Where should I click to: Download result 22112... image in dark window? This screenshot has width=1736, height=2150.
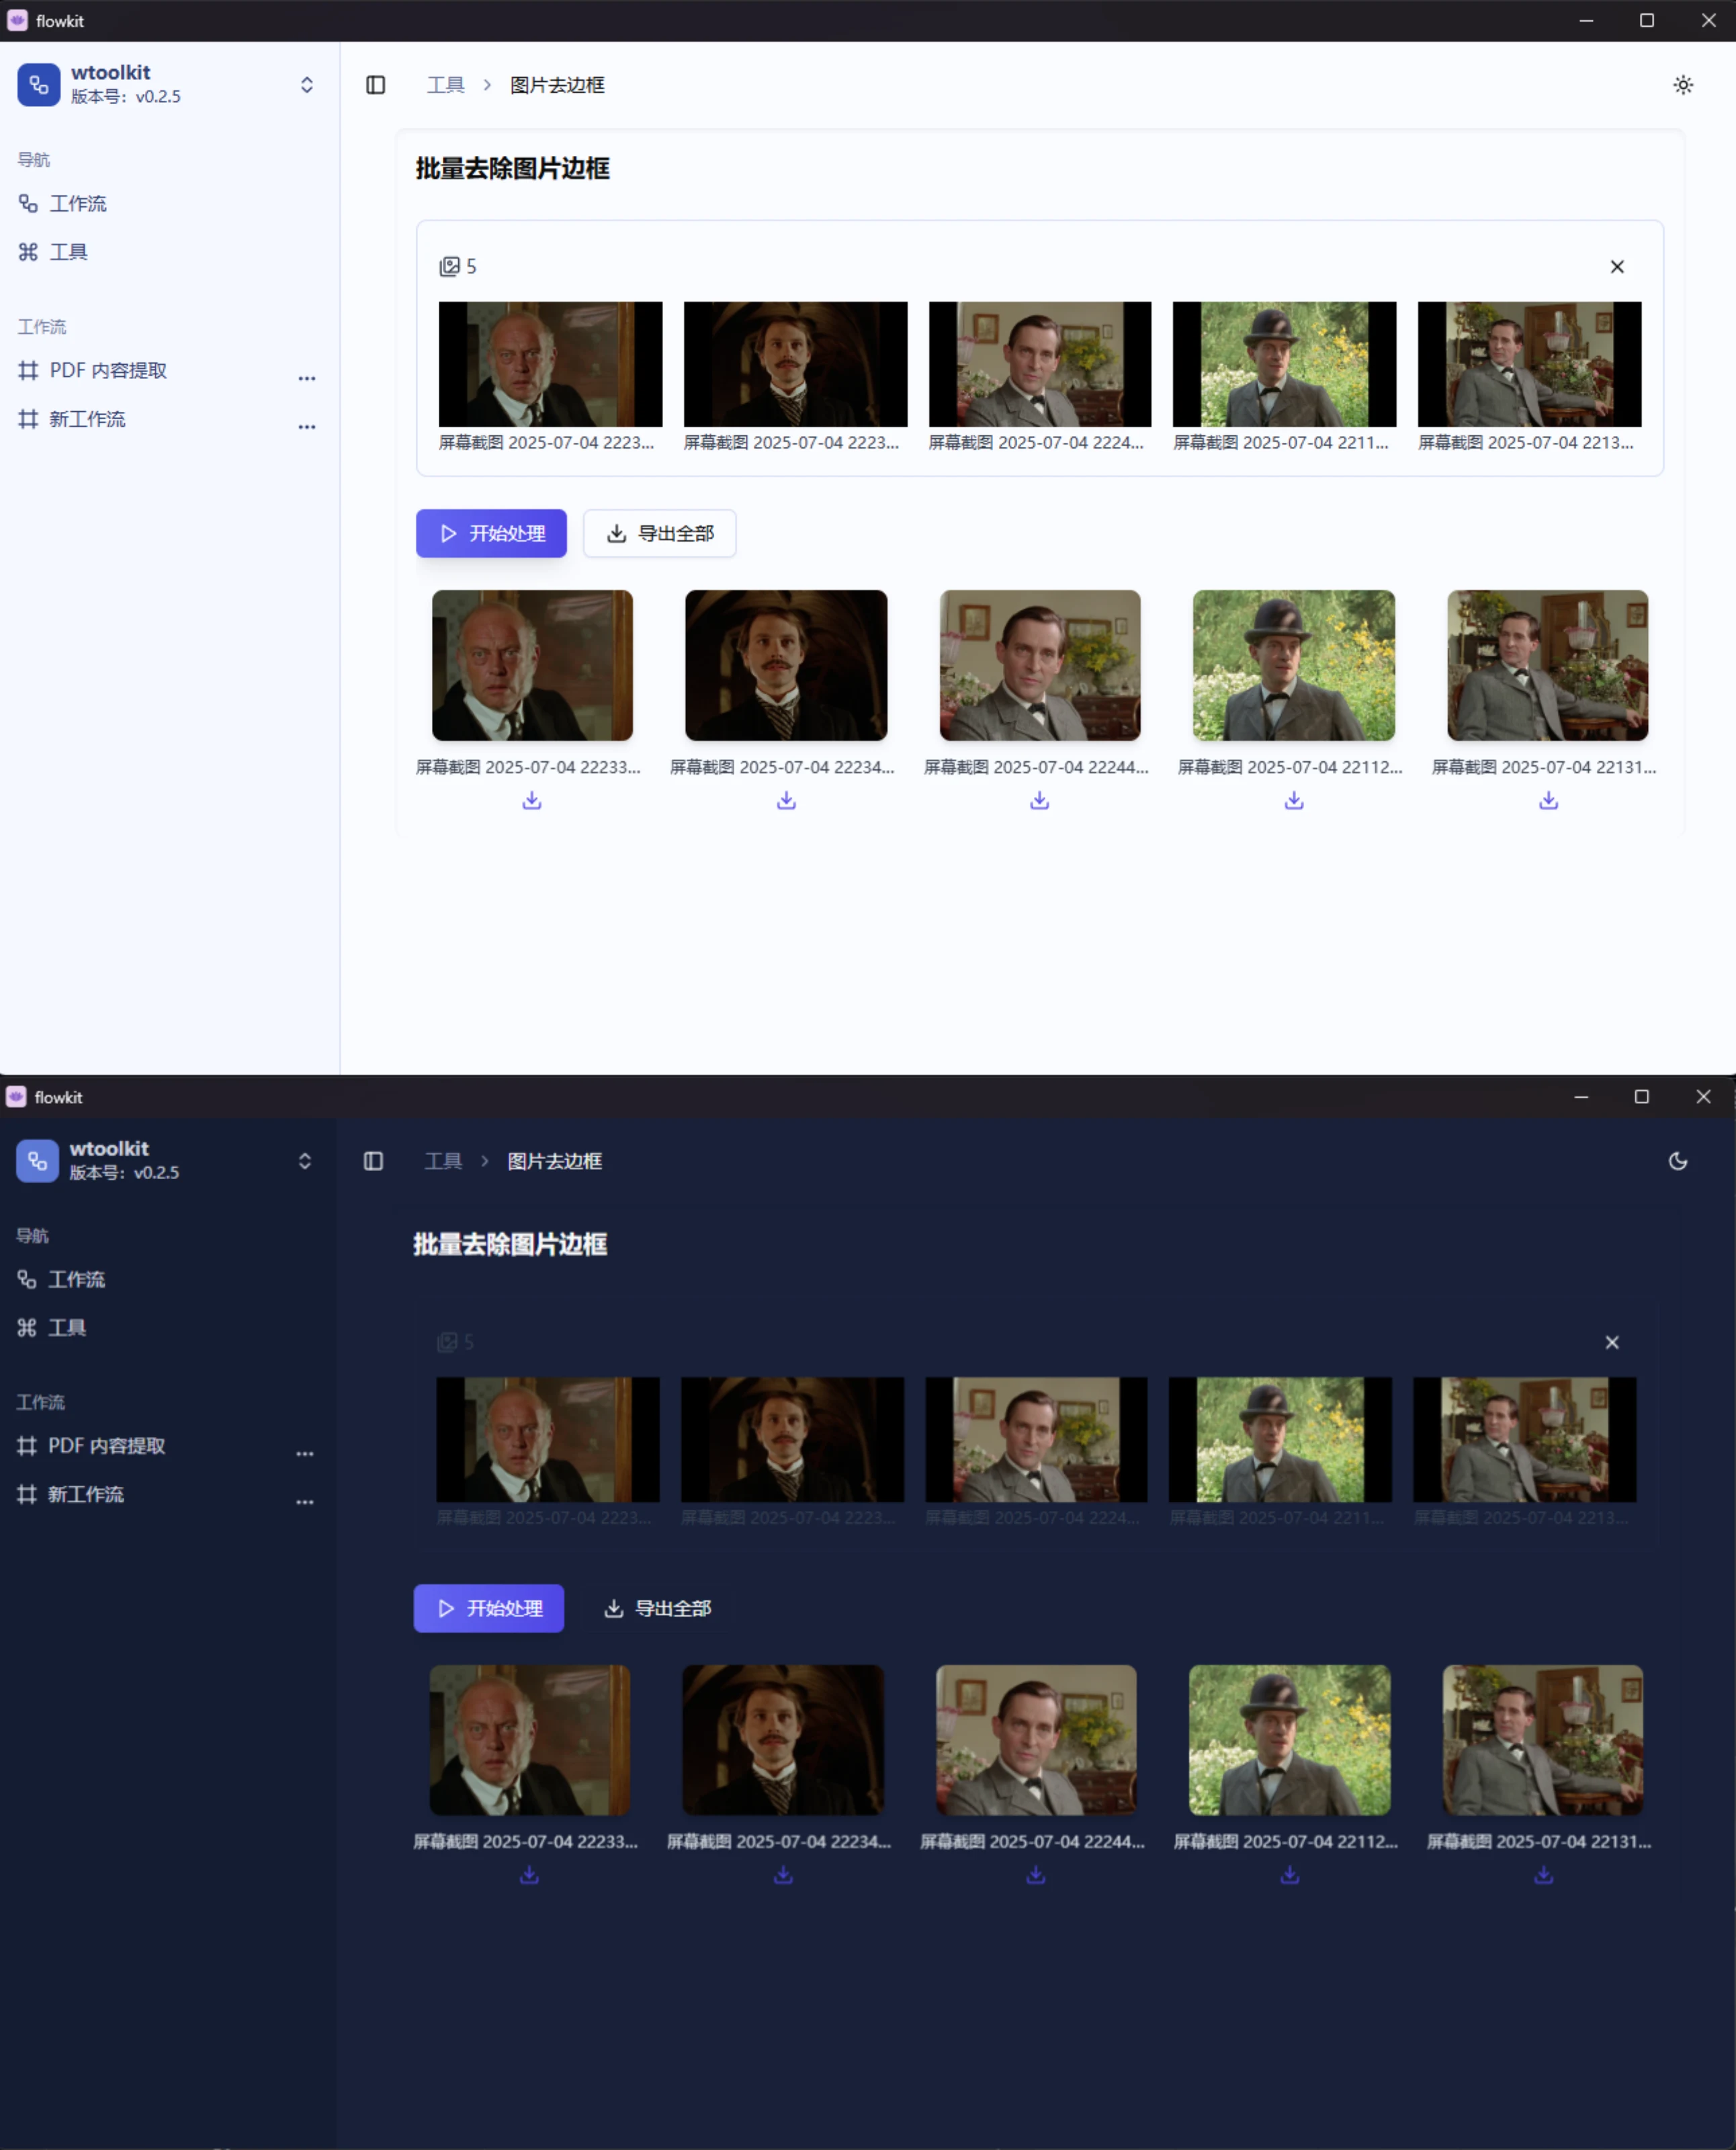1290,1875
